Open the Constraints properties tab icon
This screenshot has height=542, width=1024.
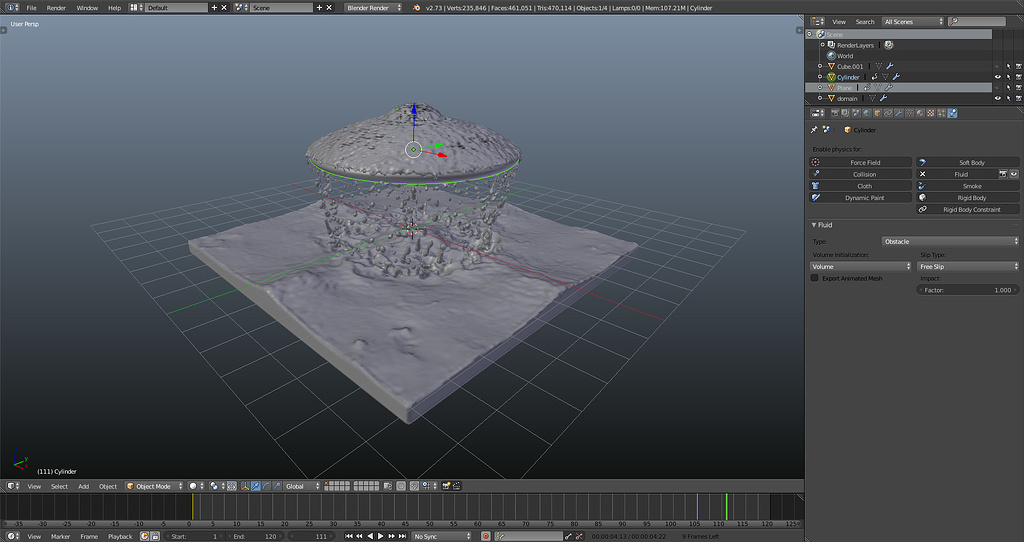(x=888, y=113)
